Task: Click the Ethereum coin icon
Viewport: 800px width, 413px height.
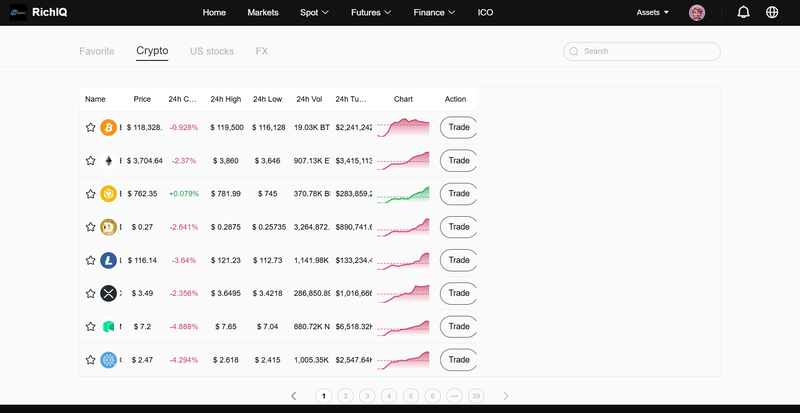Action: (x=108, y=161)
